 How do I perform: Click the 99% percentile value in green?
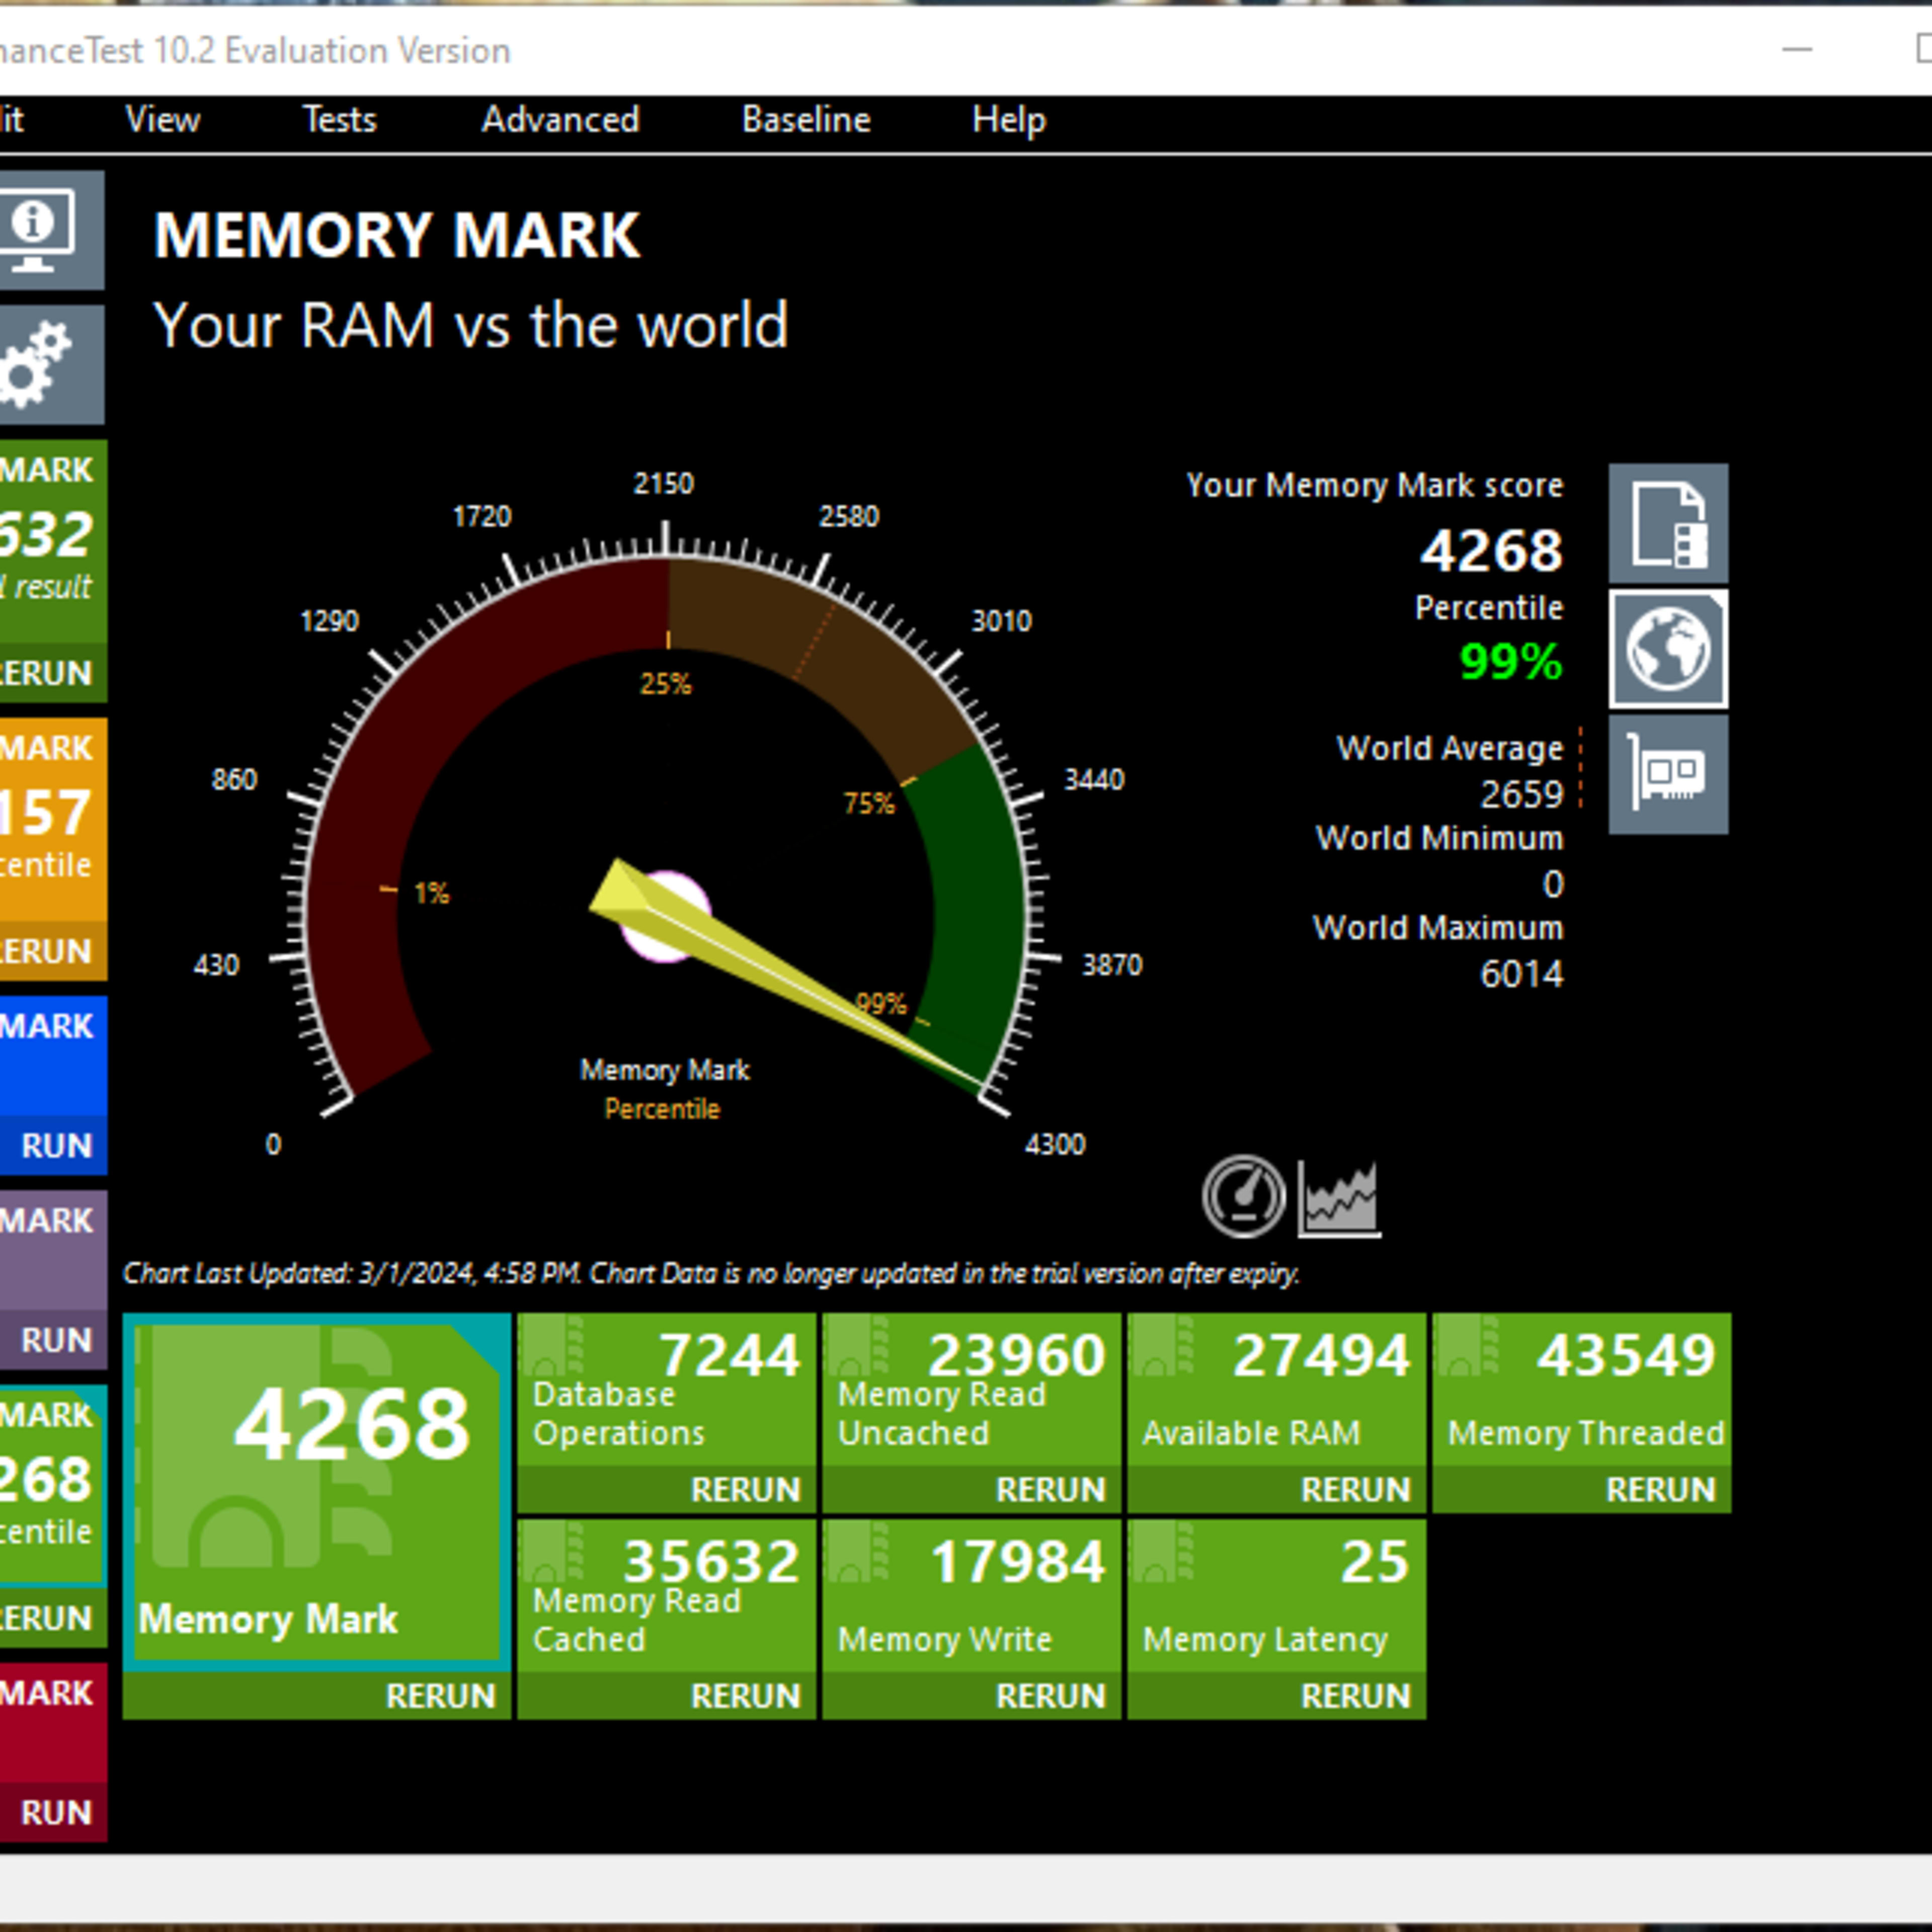click(1510, 662)
